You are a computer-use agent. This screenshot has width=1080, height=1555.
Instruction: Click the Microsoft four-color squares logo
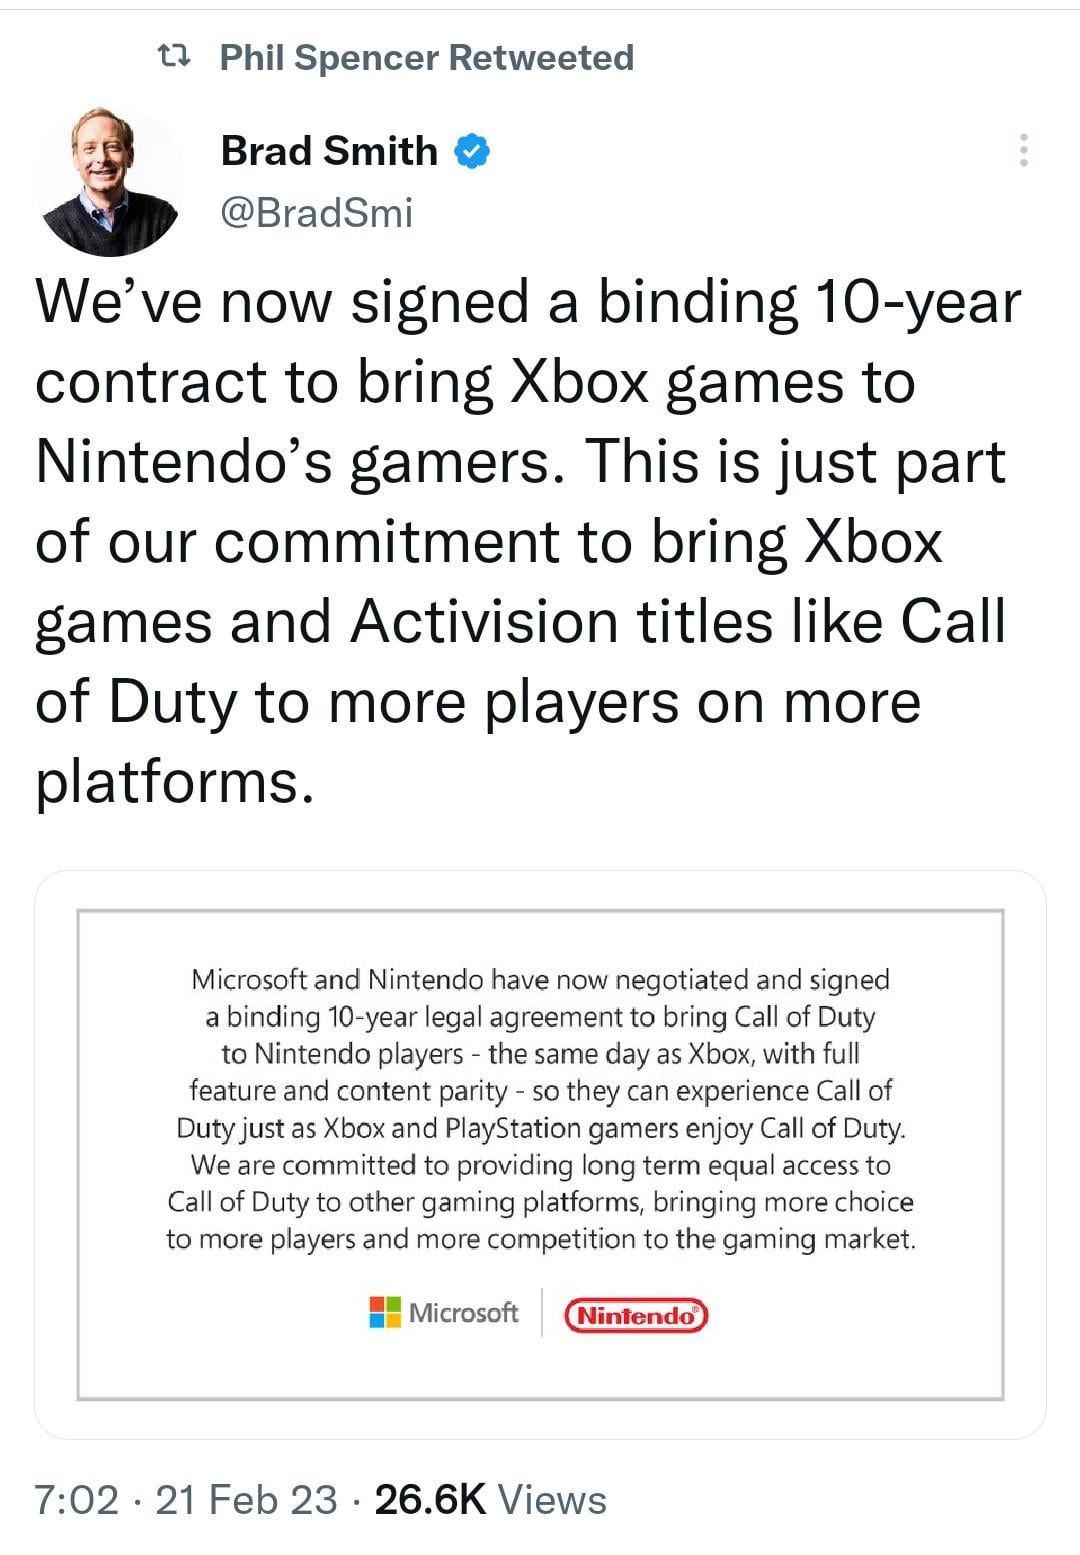(x=385, y=1312)
